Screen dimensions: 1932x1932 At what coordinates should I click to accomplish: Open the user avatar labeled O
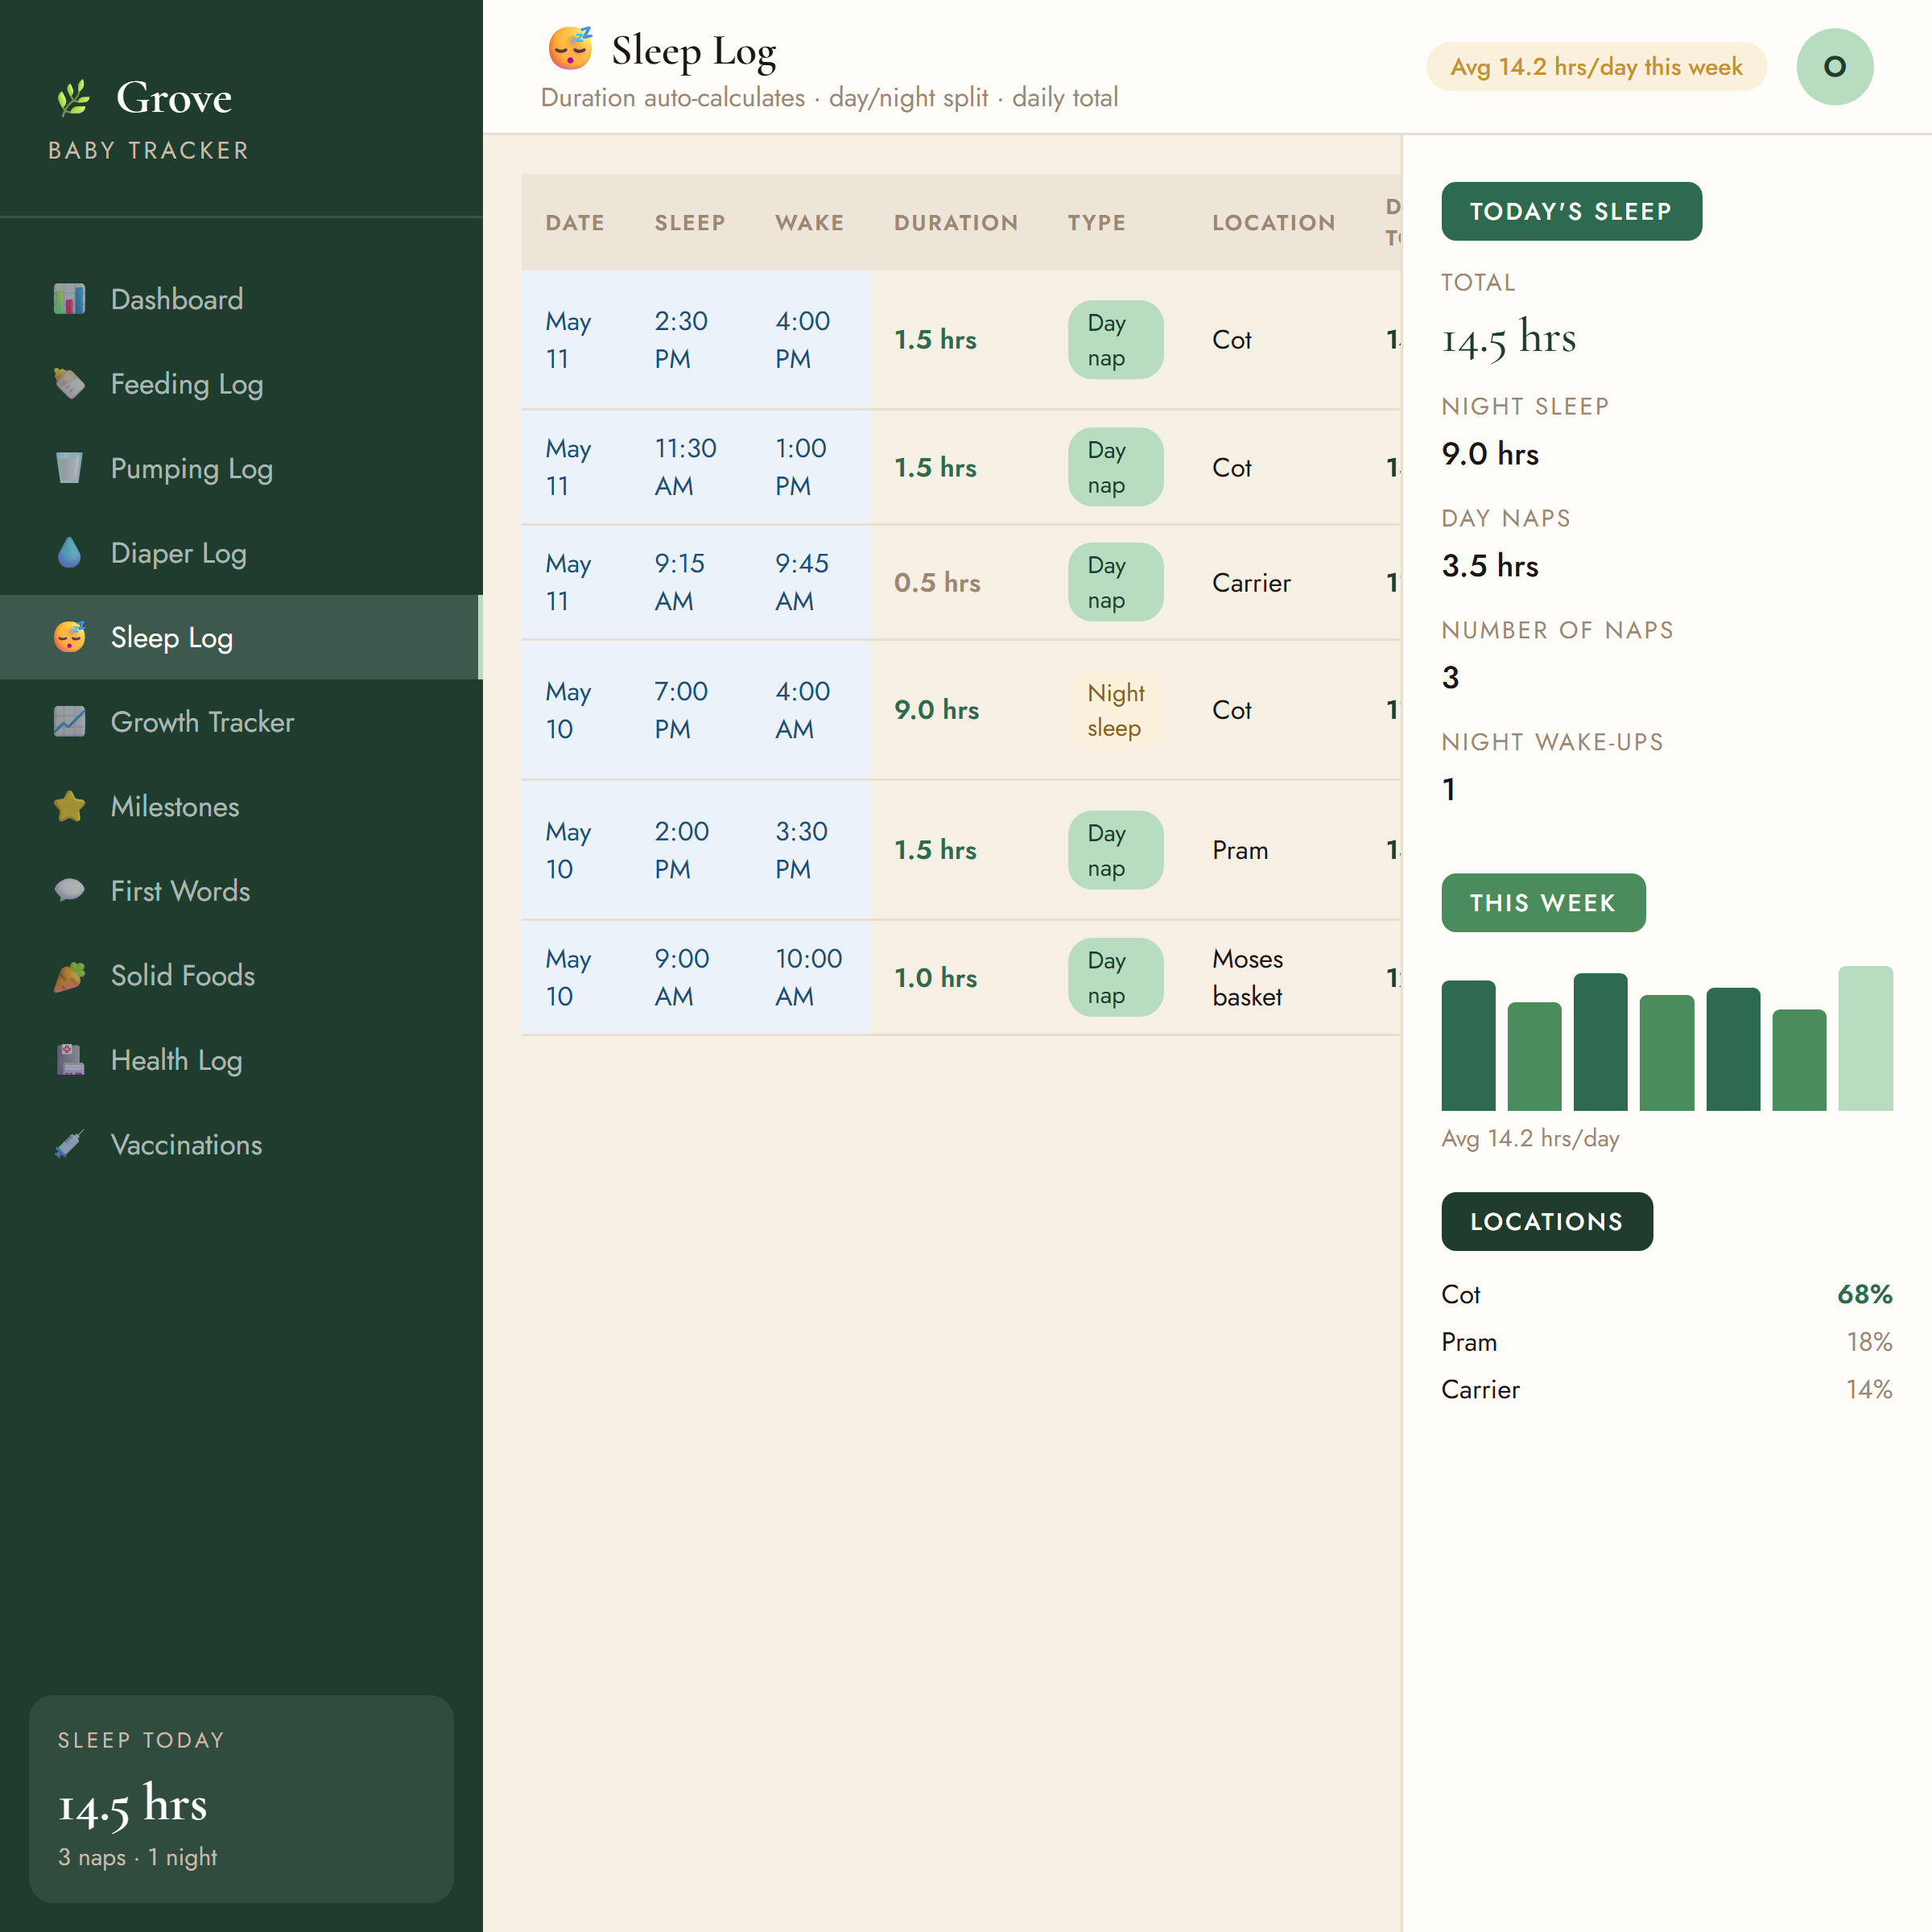point(1834,66)
